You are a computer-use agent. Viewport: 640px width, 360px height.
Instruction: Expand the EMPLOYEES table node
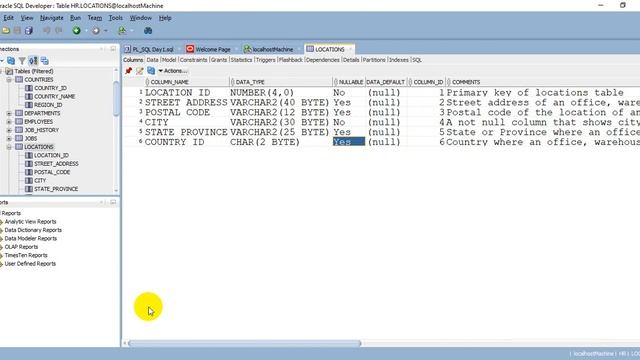click(9, 122)
